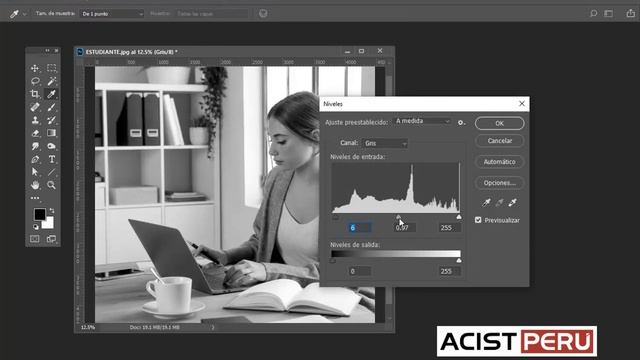The height and width of the screenshot is (360, 640).
Task: Click the input midtone gamma slider
Action: pyautogui.click(x=398, y=217)
